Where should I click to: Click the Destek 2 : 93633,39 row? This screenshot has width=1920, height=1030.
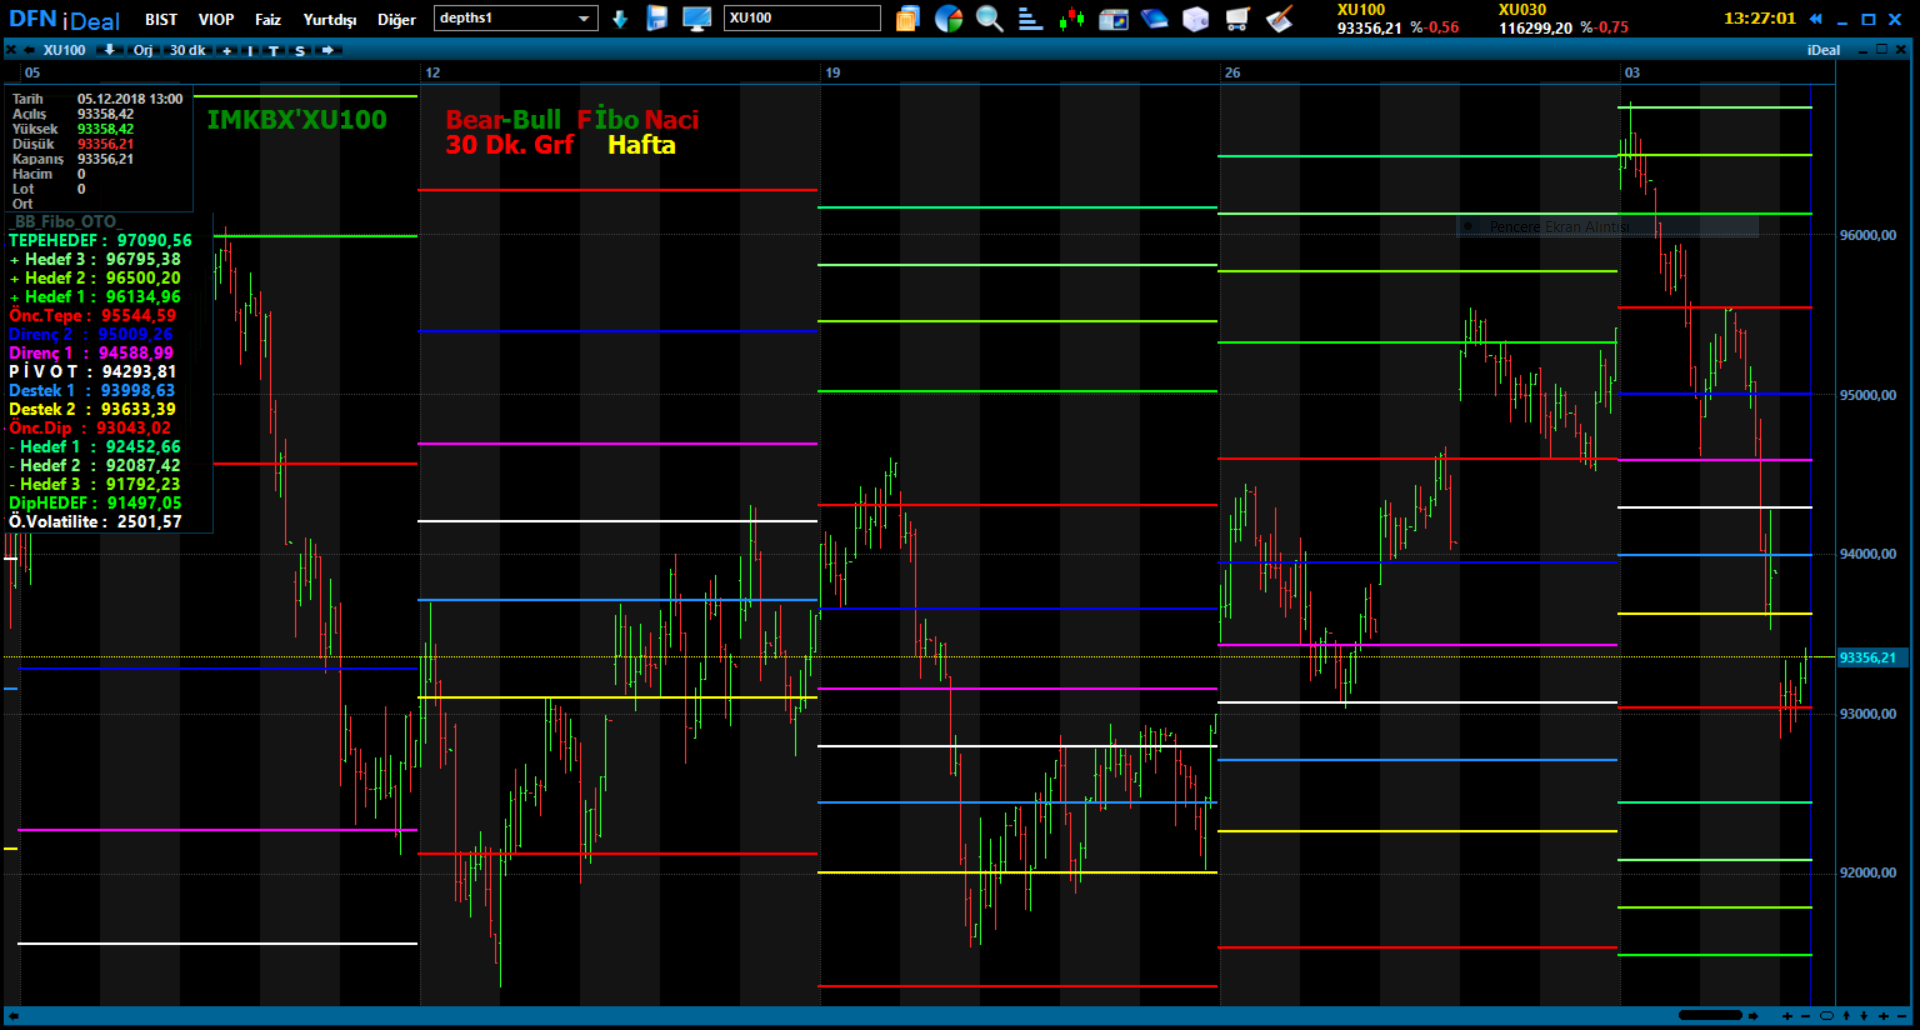[92, 410]
